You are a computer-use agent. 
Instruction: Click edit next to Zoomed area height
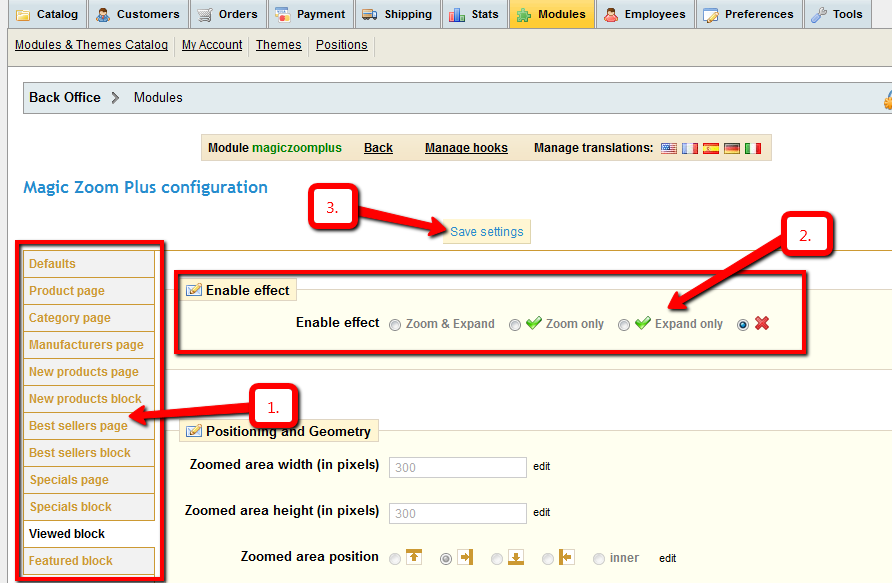[x=542, y=512]
